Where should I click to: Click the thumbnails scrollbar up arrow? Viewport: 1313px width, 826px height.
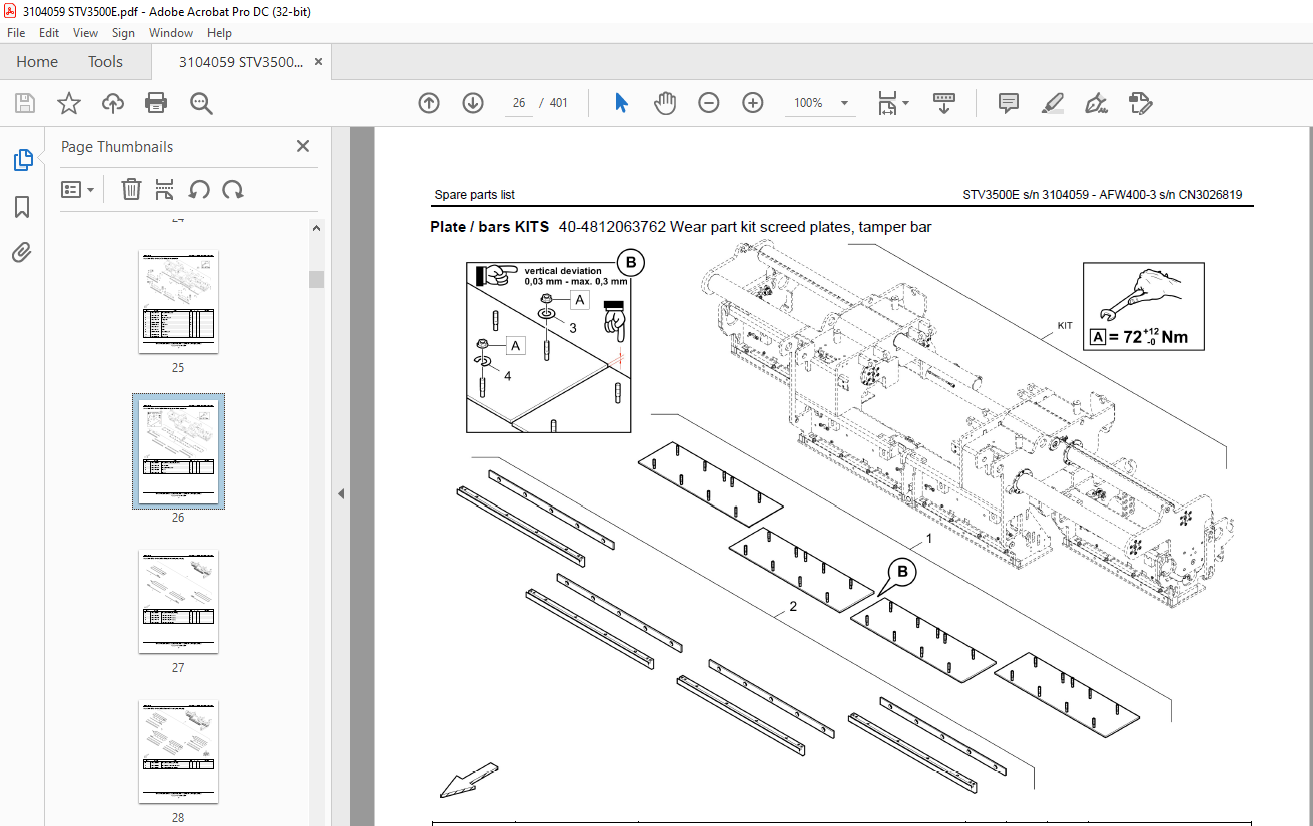coord(316,228)
